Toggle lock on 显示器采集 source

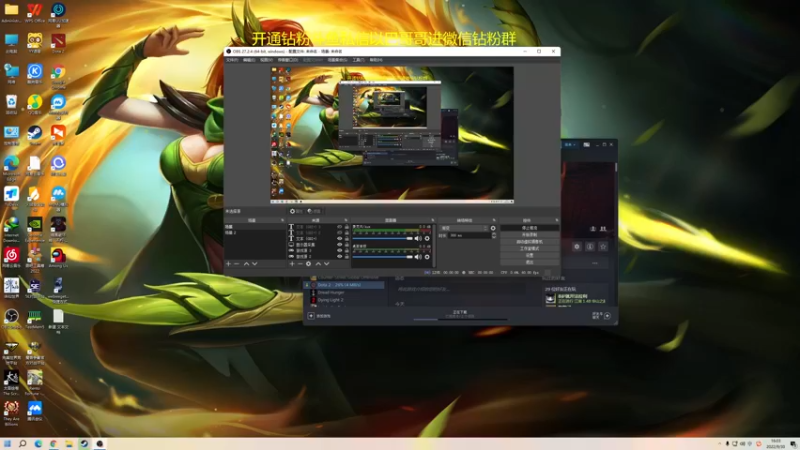347,244
